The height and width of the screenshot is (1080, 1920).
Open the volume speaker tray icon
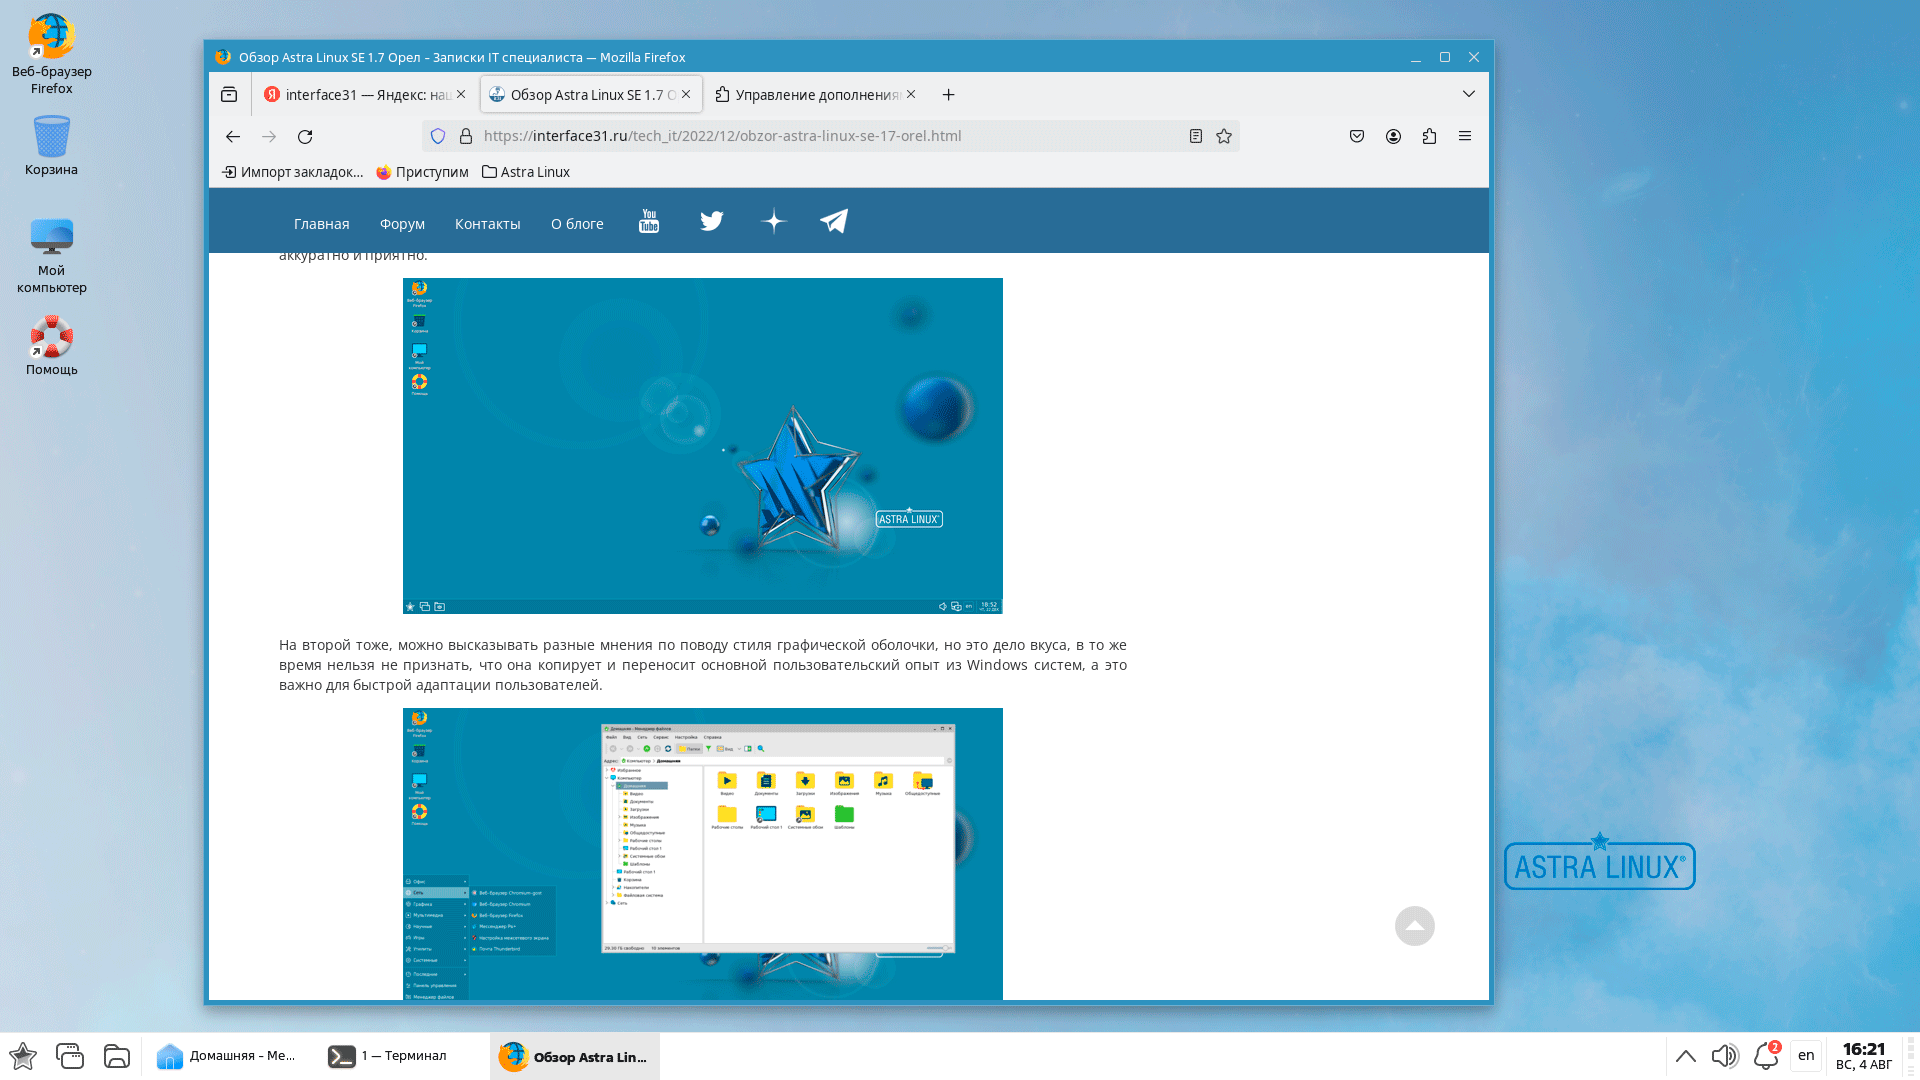(x=1725, y=1056)
